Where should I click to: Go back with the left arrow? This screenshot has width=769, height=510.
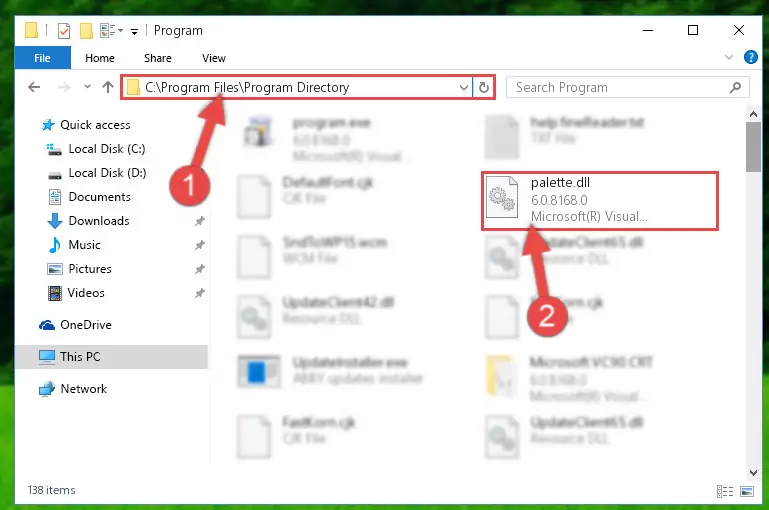coord(34,87)
